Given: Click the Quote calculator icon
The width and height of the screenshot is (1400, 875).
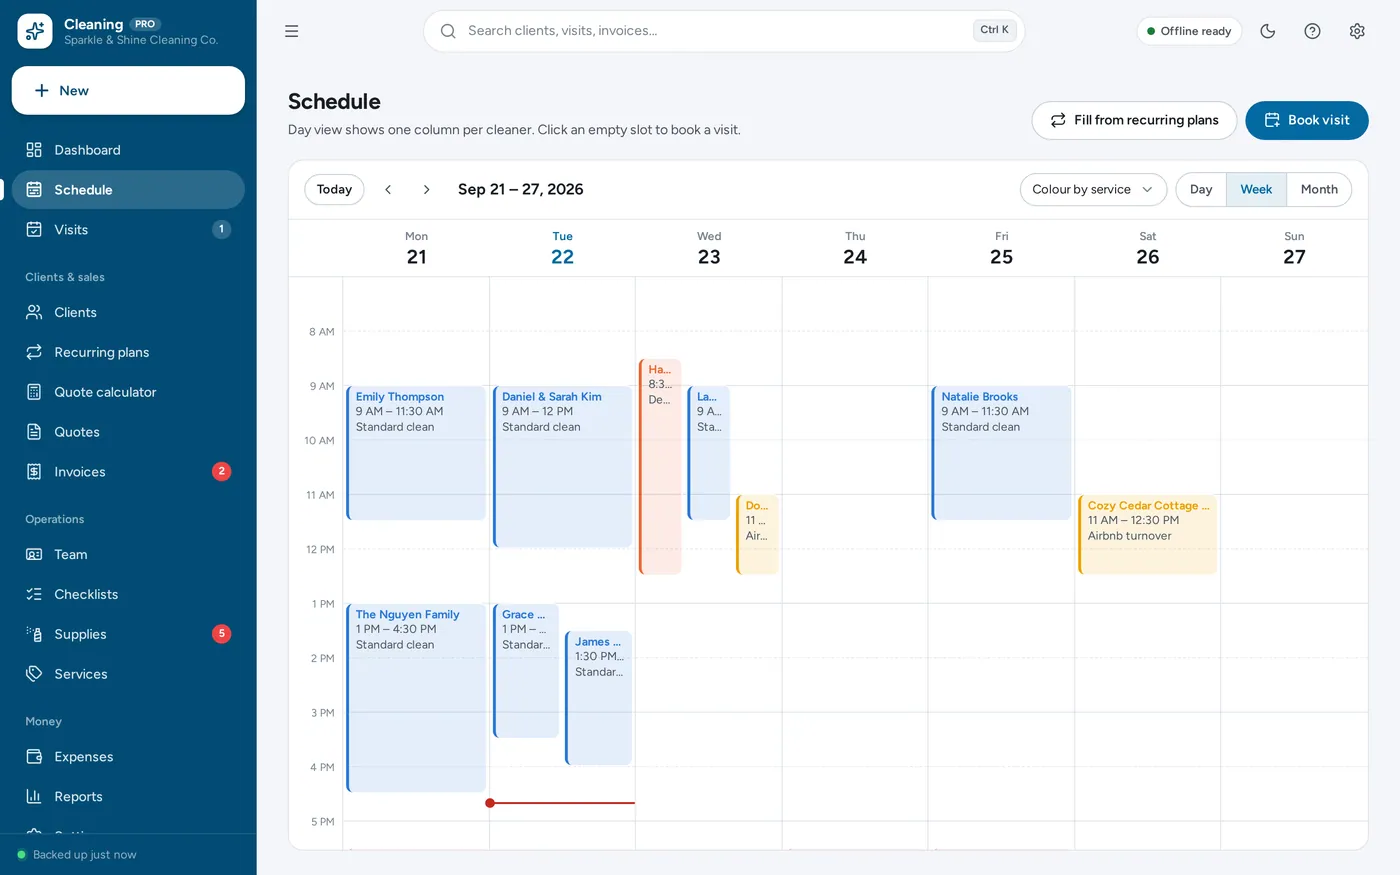Looking at the screenshot, I should 34,392.
